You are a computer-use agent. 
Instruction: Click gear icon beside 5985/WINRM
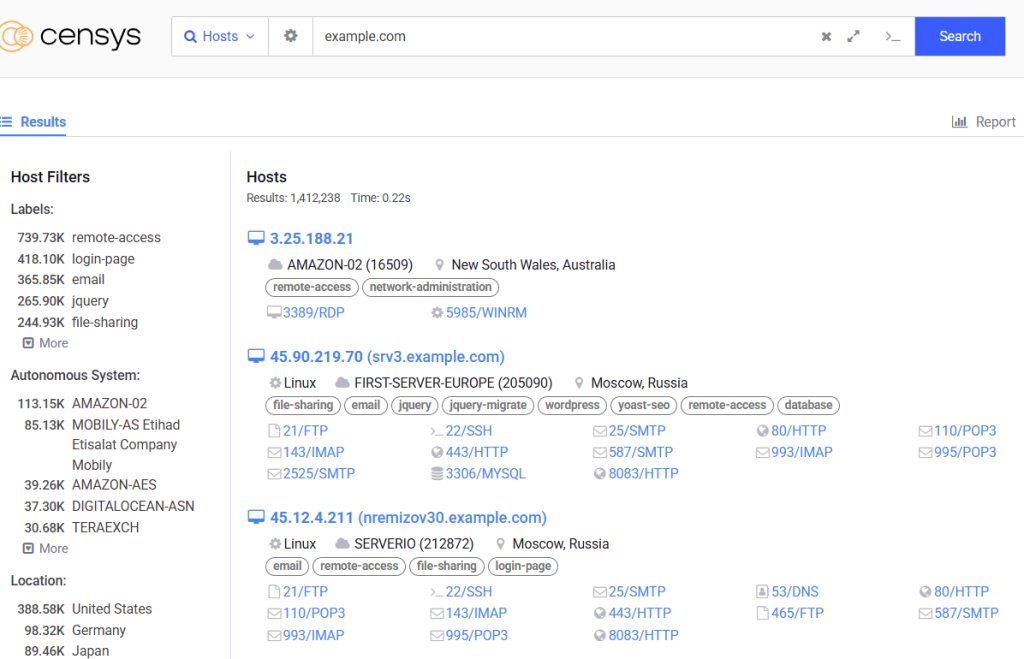coord(437,313)
